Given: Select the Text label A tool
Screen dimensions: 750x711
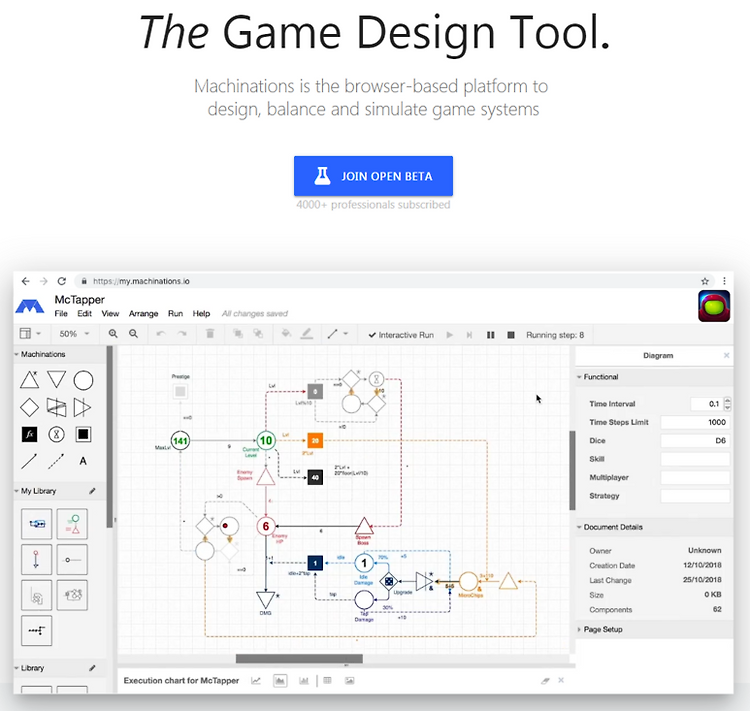Looking at the screenshot, I should 83,461.
